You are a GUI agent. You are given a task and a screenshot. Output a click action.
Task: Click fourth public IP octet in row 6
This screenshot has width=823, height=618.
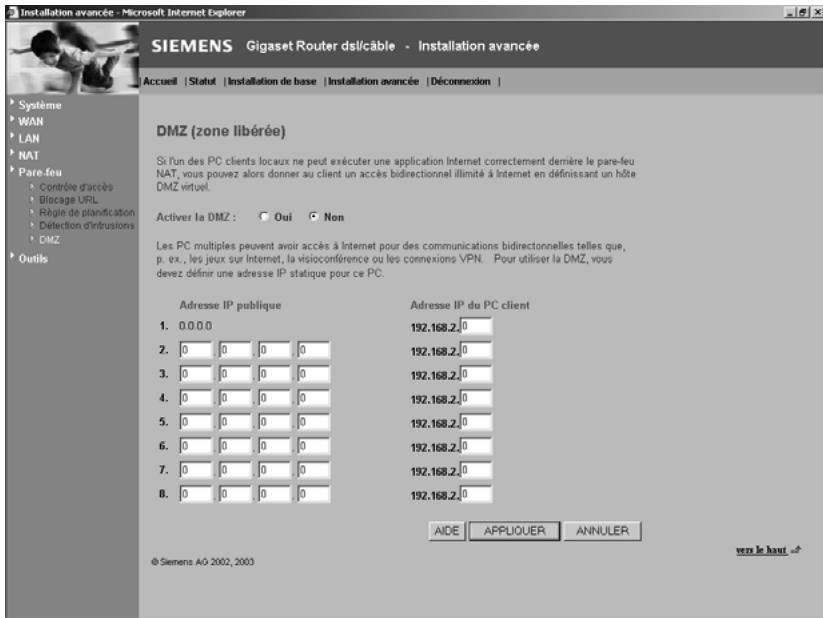click(x=314, y=446)
